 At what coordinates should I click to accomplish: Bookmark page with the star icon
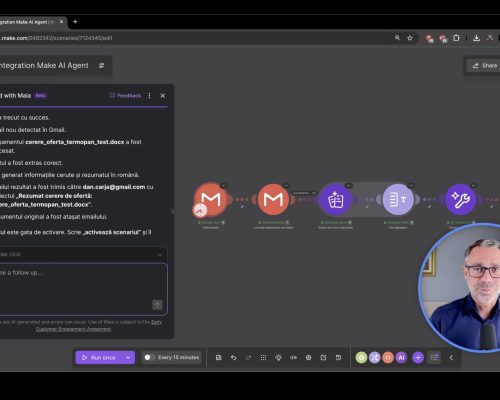[x=410, y=38]
